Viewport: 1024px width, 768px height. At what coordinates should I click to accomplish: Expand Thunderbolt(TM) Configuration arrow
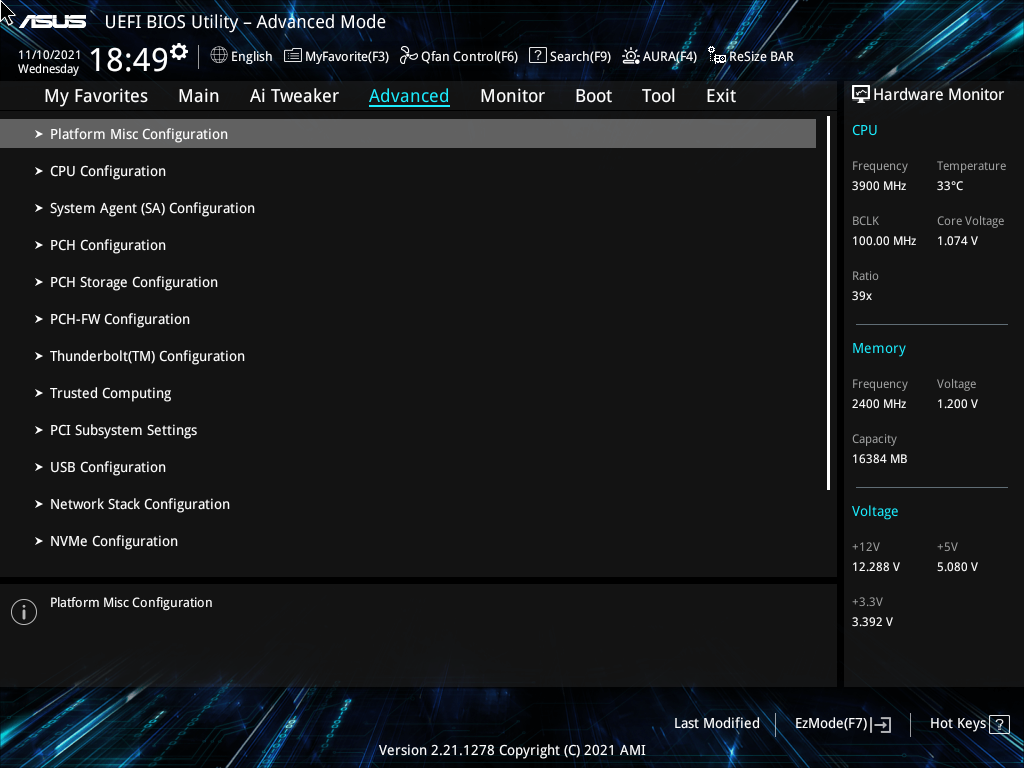(39, 356)
